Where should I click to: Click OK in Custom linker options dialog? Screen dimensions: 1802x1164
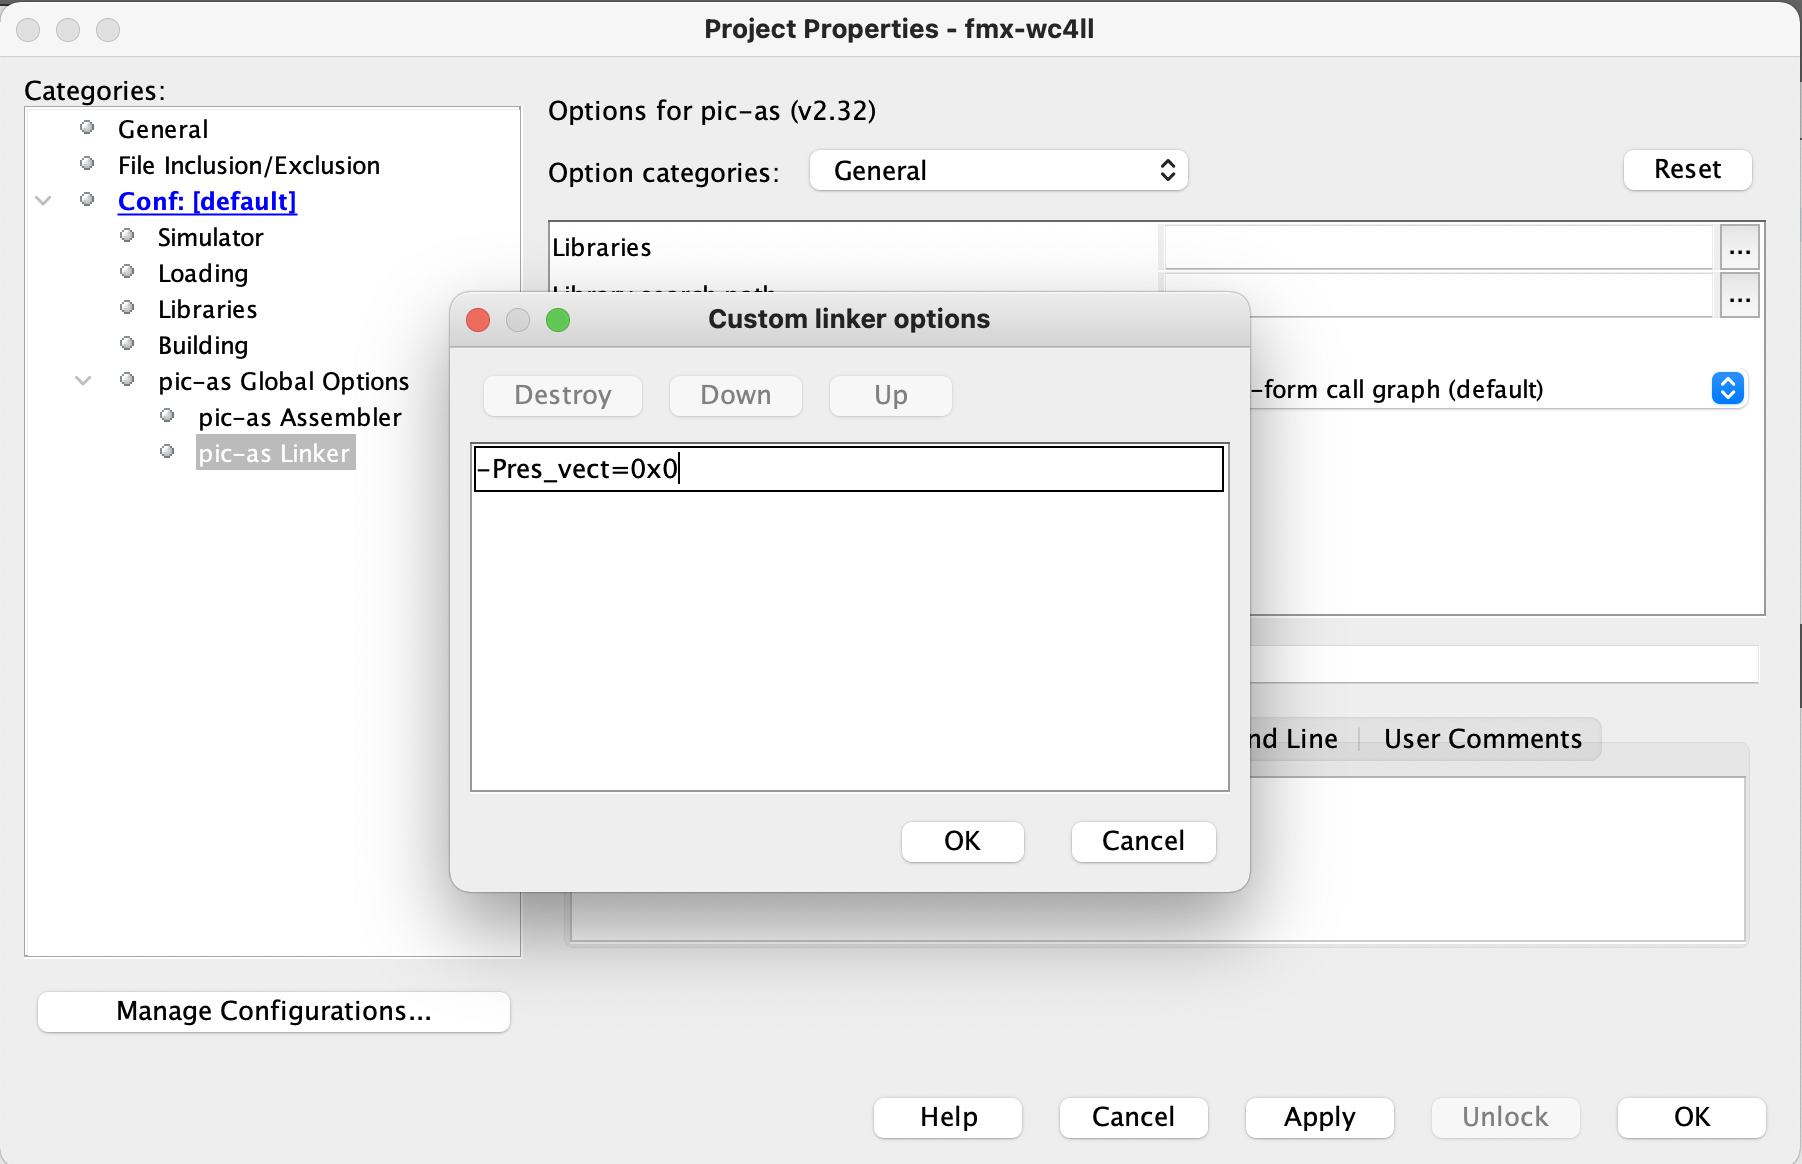pos(962,841)
